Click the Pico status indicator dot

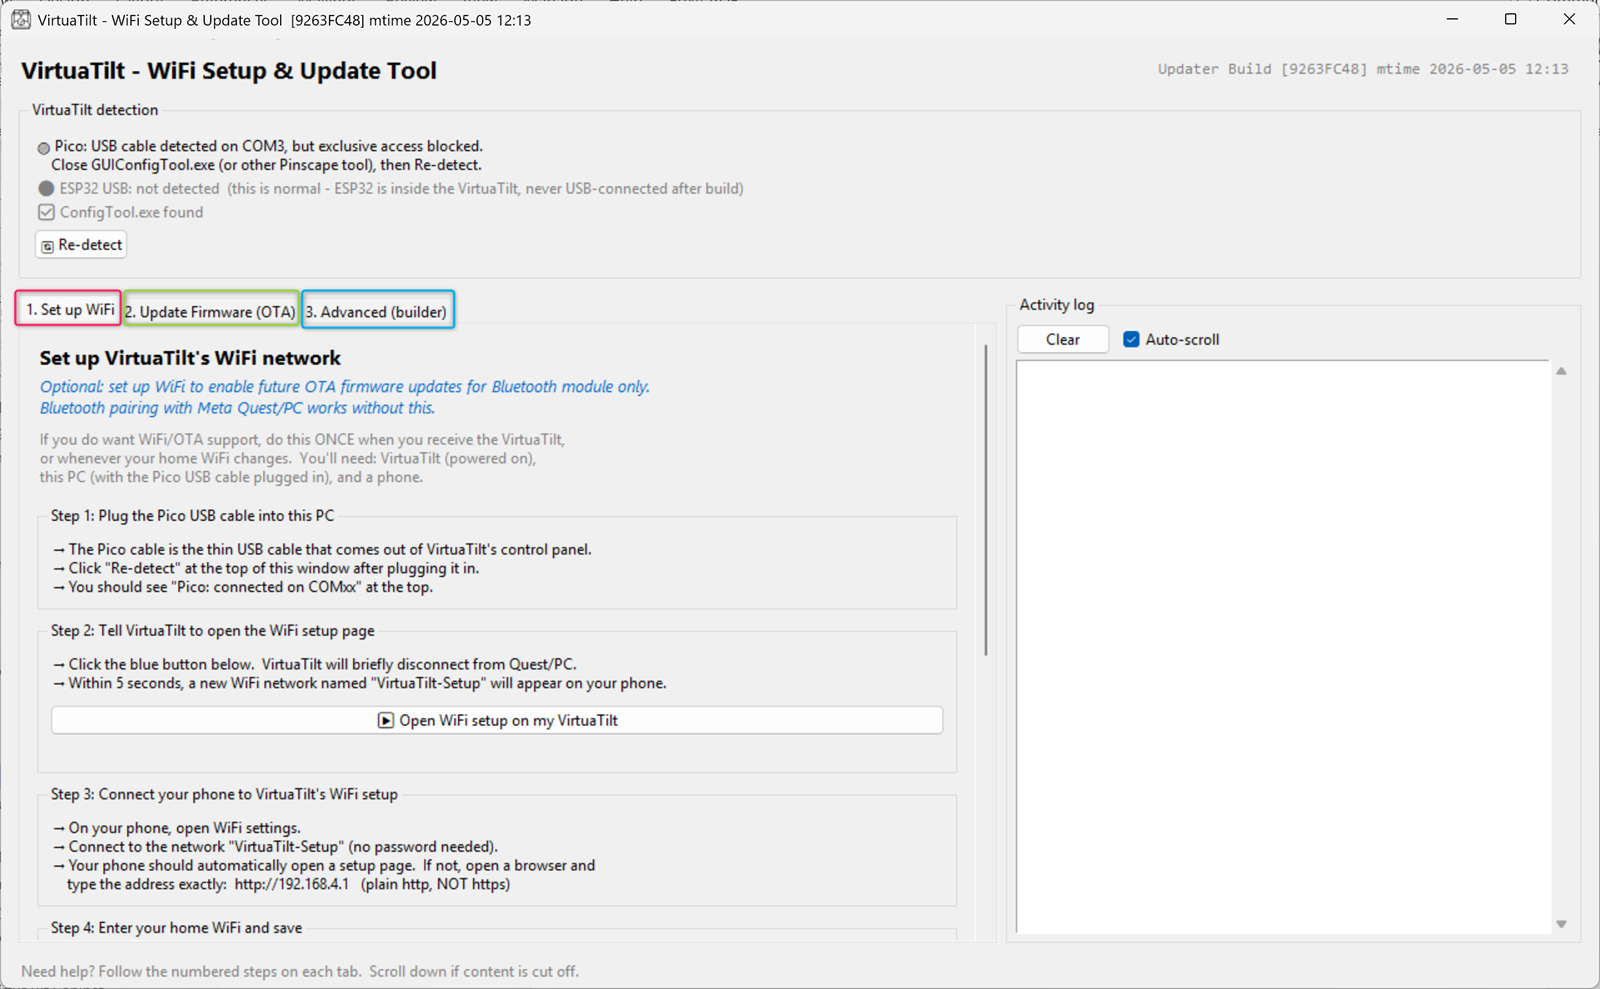tap(44, 148)
